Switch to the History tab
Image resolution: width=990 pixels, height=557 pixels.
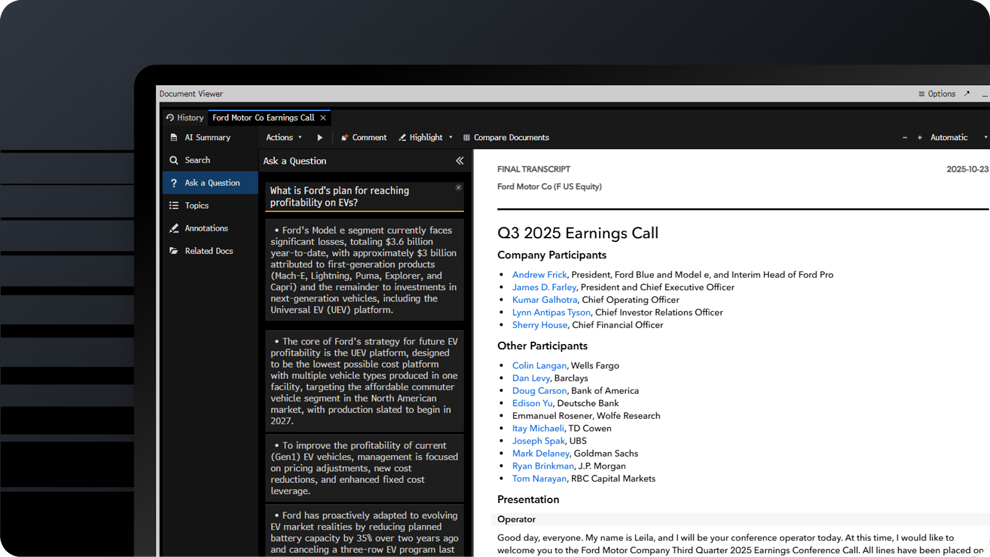click(x=185, y=118)
